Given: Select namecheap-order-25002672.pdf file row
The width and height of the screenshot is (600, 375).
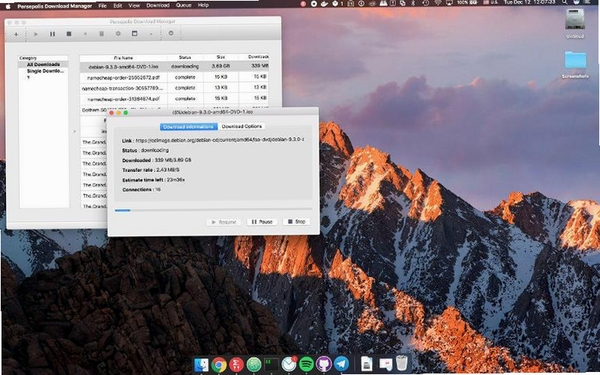Looking at the screenshot, I should 174,77.
